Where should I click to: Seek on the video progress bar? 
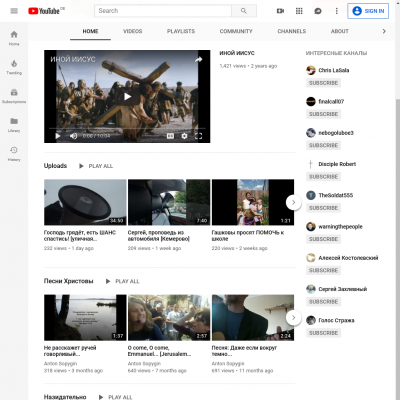pos(127,128)
